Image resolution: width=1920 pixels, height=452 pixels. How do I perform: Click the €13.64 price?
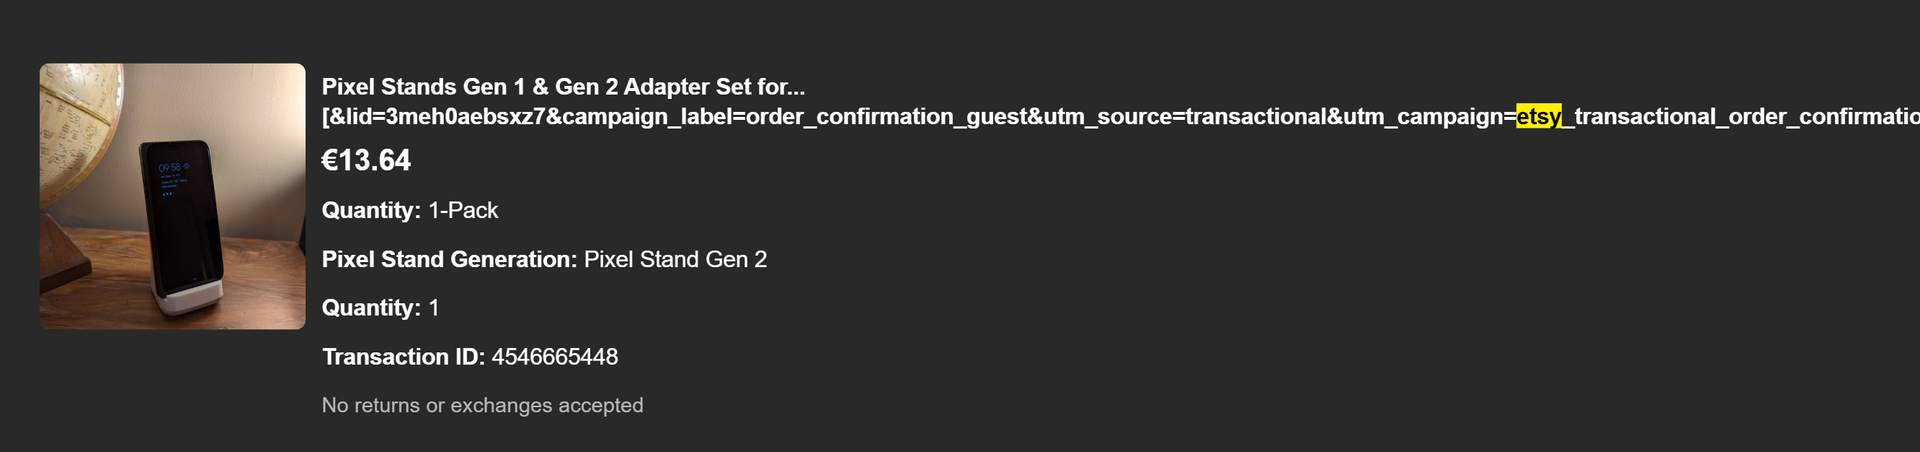coord(366,160)
